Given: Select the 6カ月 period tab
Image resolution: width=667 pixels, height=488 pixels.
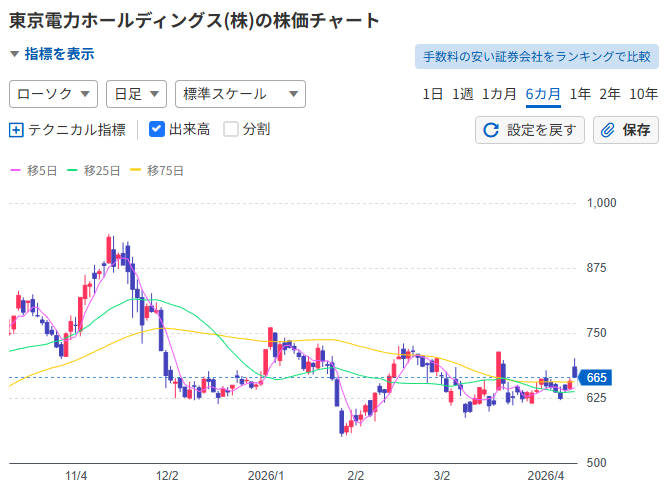Looking at the screenshot, I should click(543, 94).
